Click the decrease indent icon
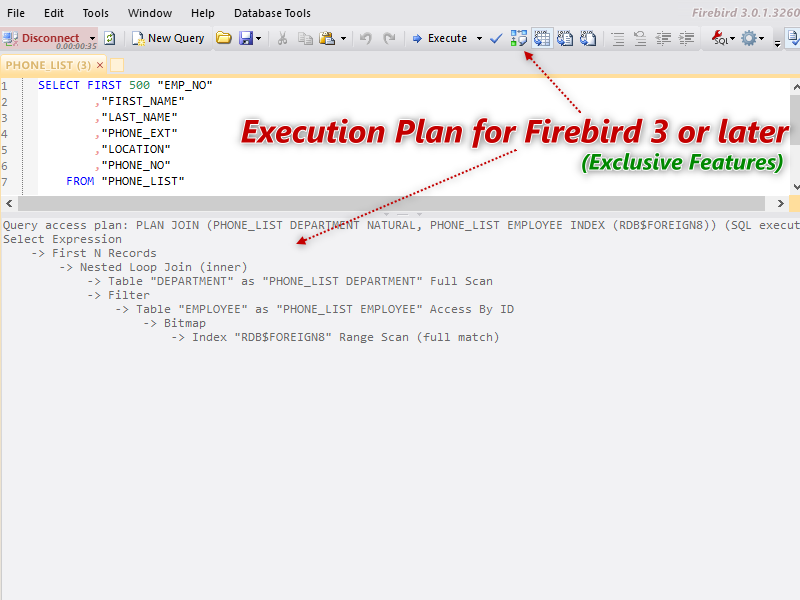 pos(663,39)
